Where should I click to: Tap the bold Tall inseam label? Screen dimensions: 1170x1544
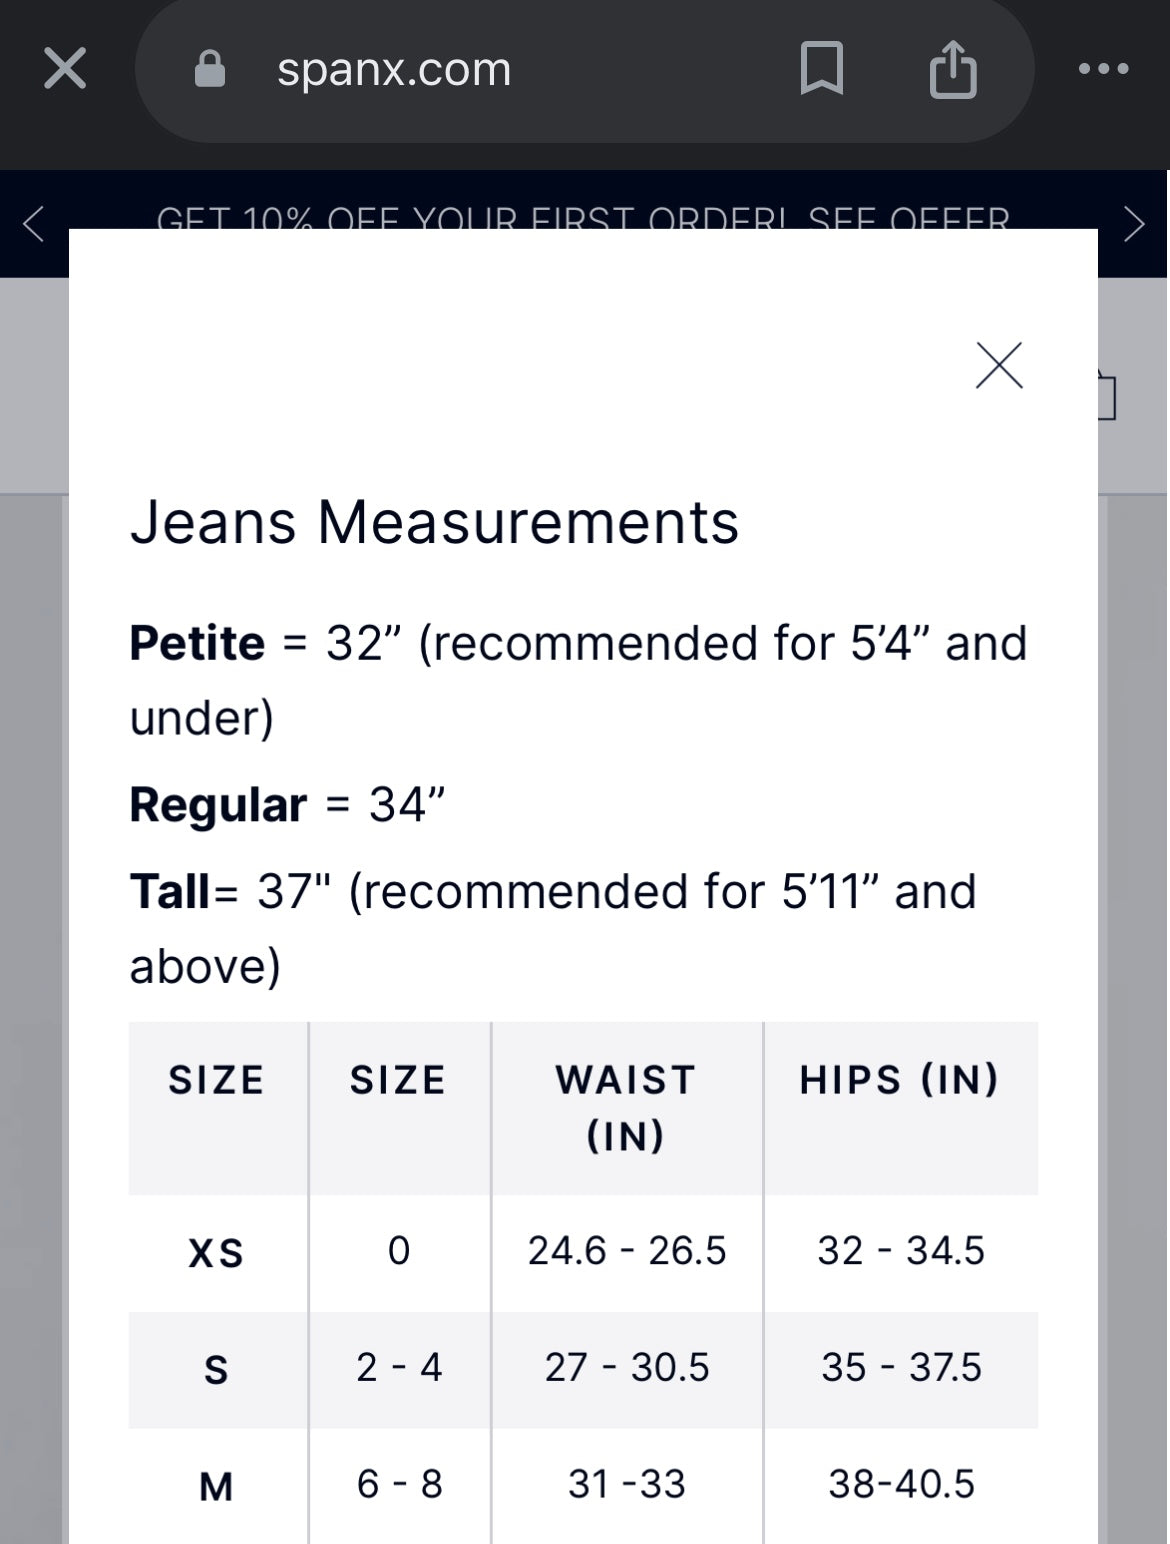coord(170,892)
